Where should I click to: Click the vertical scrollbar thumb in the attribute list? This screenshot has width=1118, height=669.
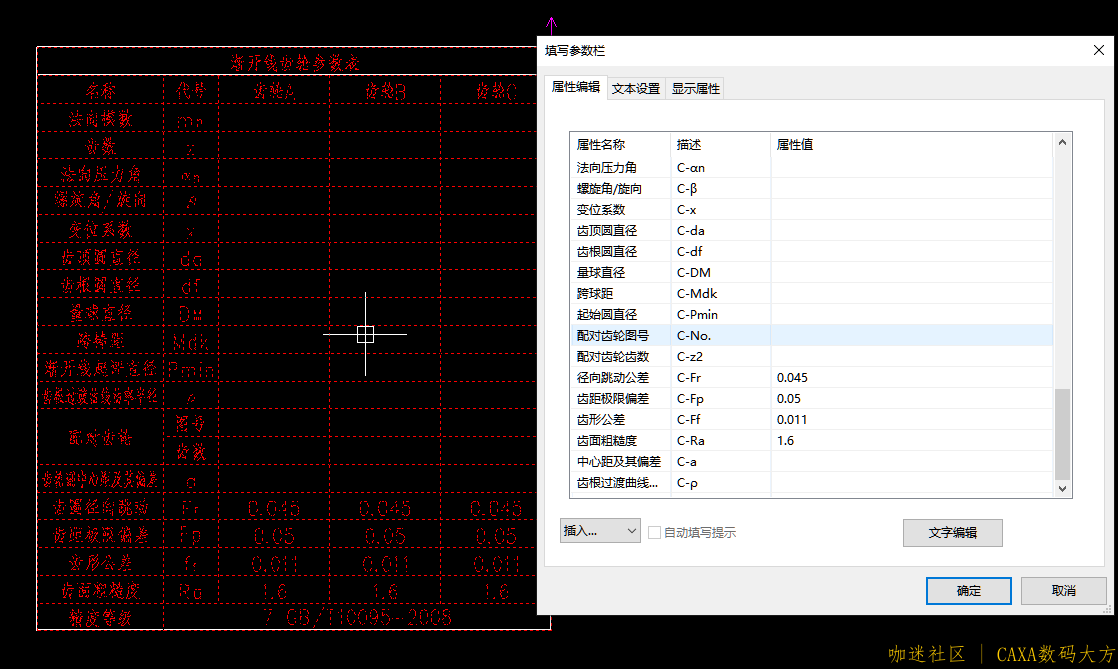pos(1063,434)
